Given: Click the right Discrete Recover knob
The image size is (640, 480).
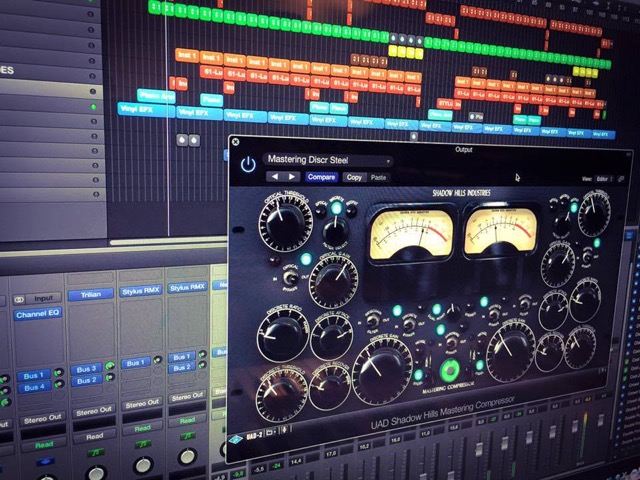Looking at the screenshot, I should click(549, 352).
